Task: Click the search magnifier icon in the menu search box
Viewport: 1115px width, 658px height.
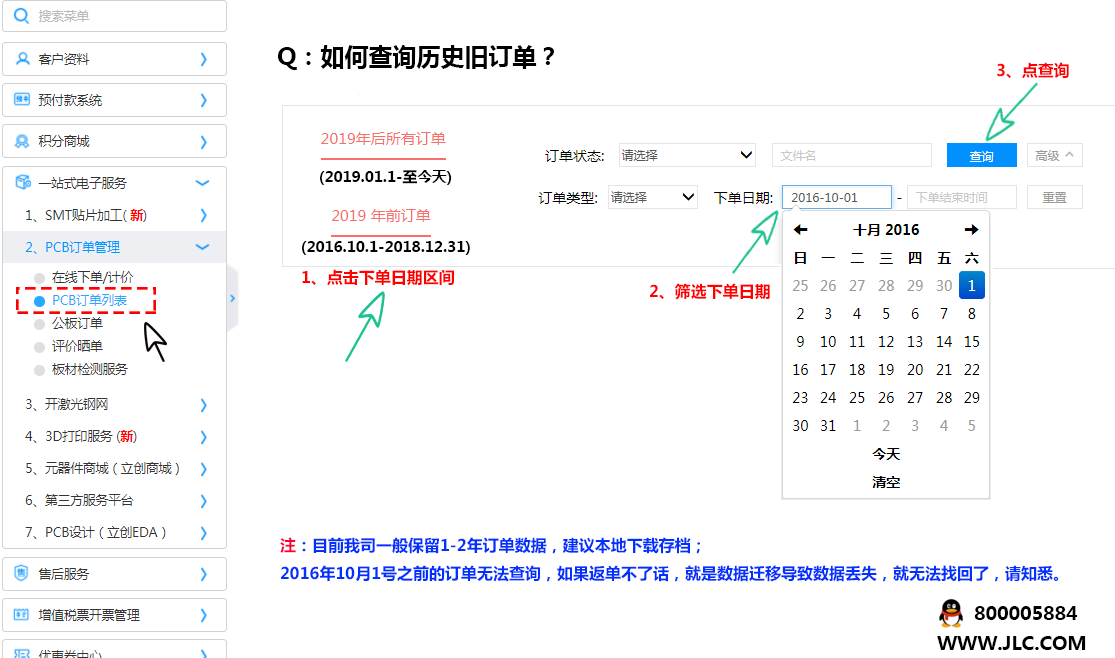Action: pyautogui.click(x=21, y=16)
